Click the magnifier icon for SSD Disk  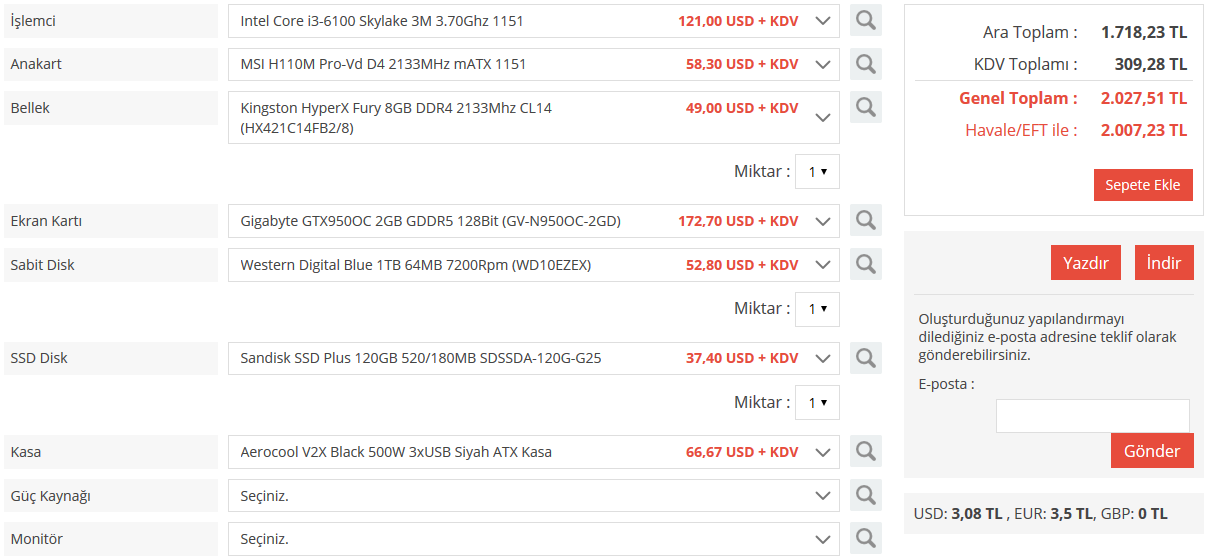click(x=865, y=357)
